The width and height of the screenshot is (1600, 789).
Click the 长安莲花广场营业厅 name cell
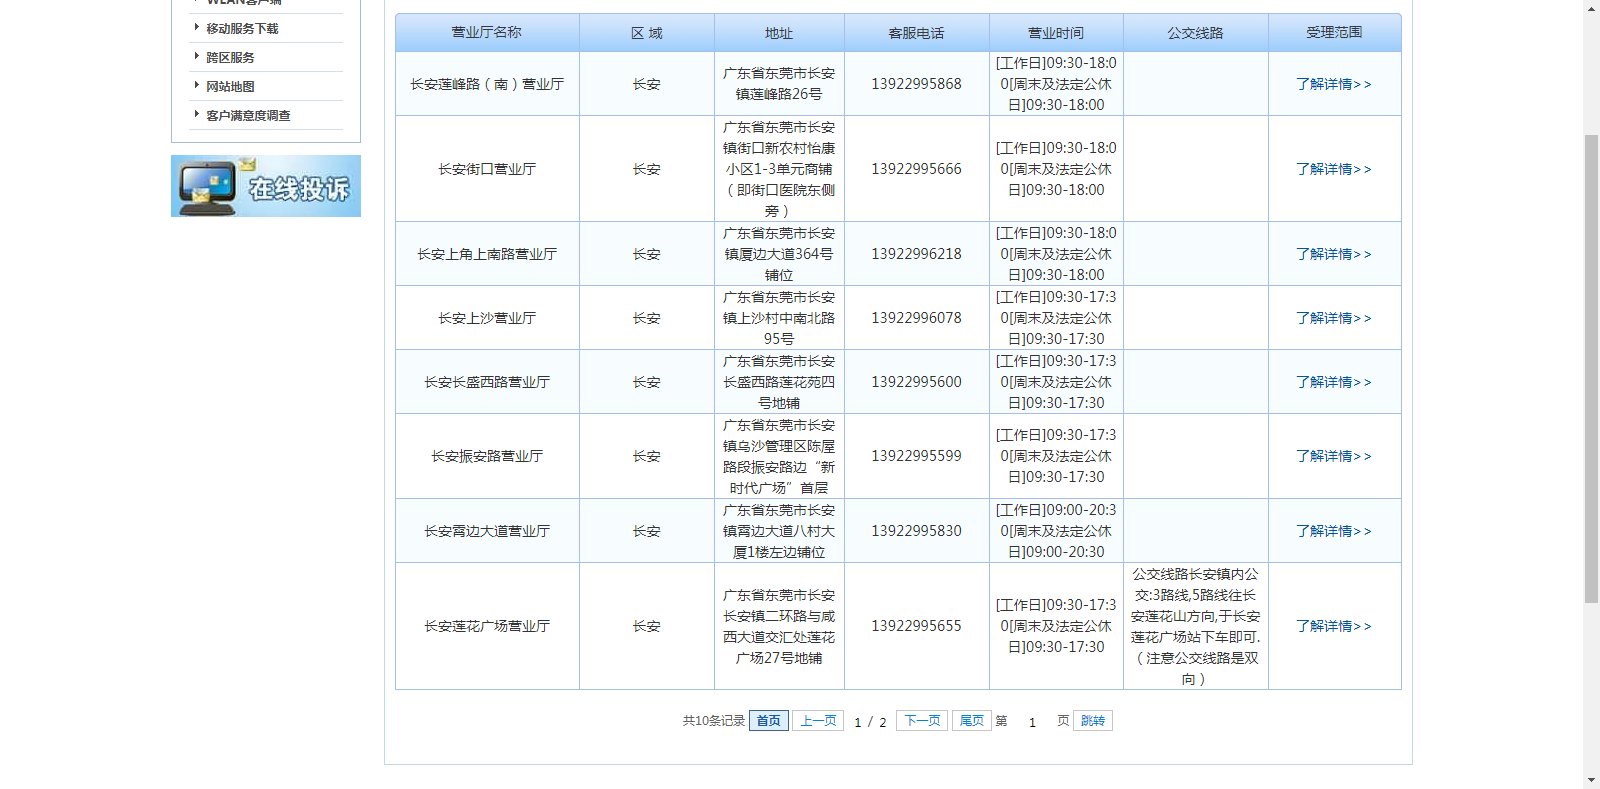coord(487,626)
